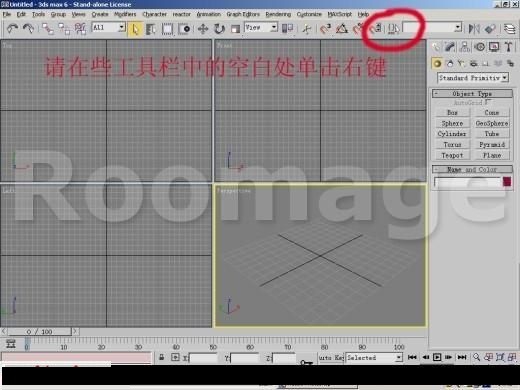Open the Tools menu
520x390 pixels.
[x=38, y=14]
